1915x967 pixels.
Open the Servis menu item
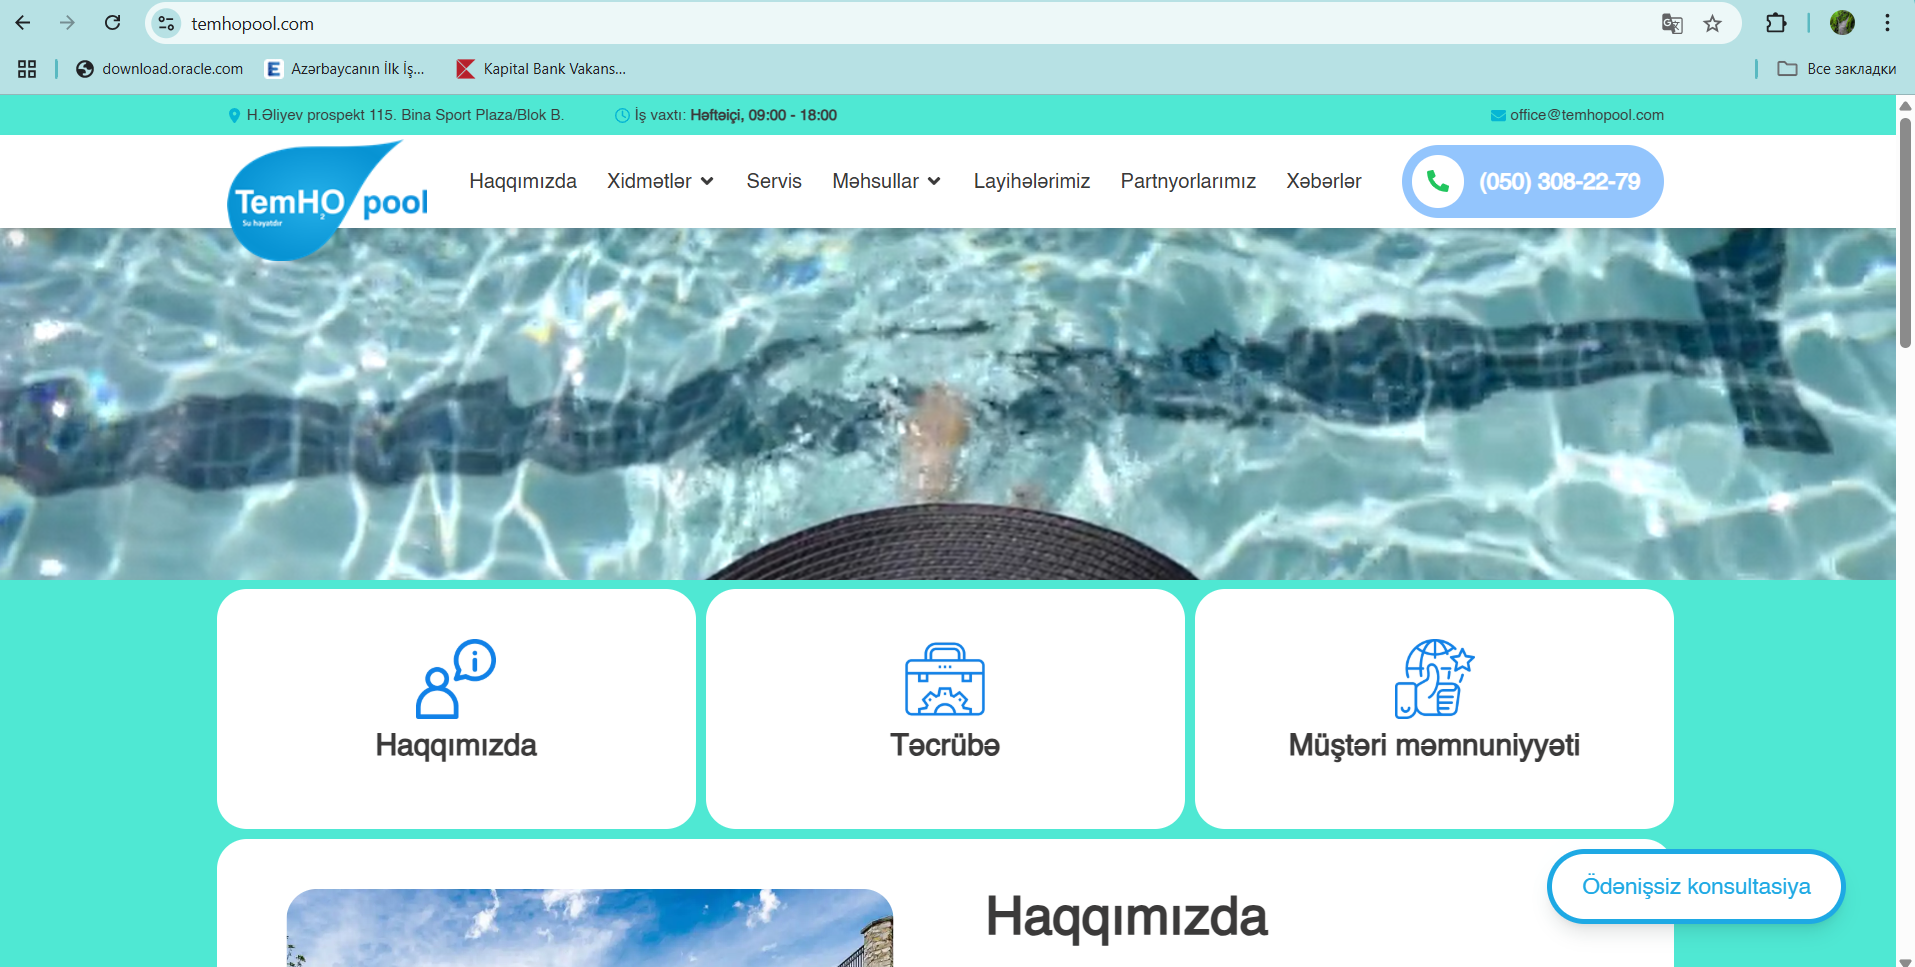click(x=774, y=181)
